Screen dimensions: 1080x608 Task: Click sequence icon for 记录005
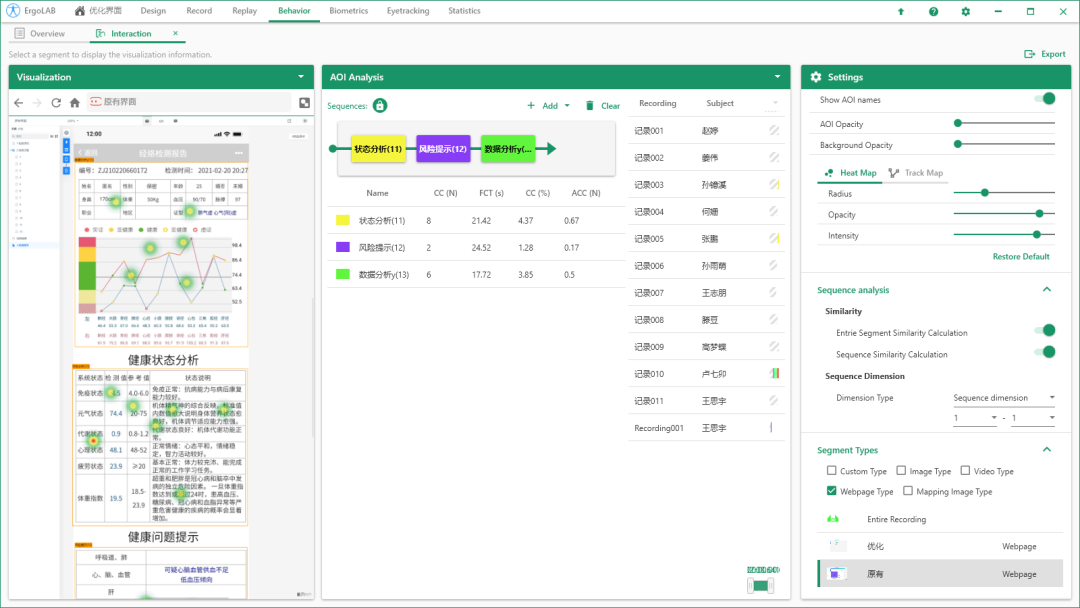pos(774,238)
